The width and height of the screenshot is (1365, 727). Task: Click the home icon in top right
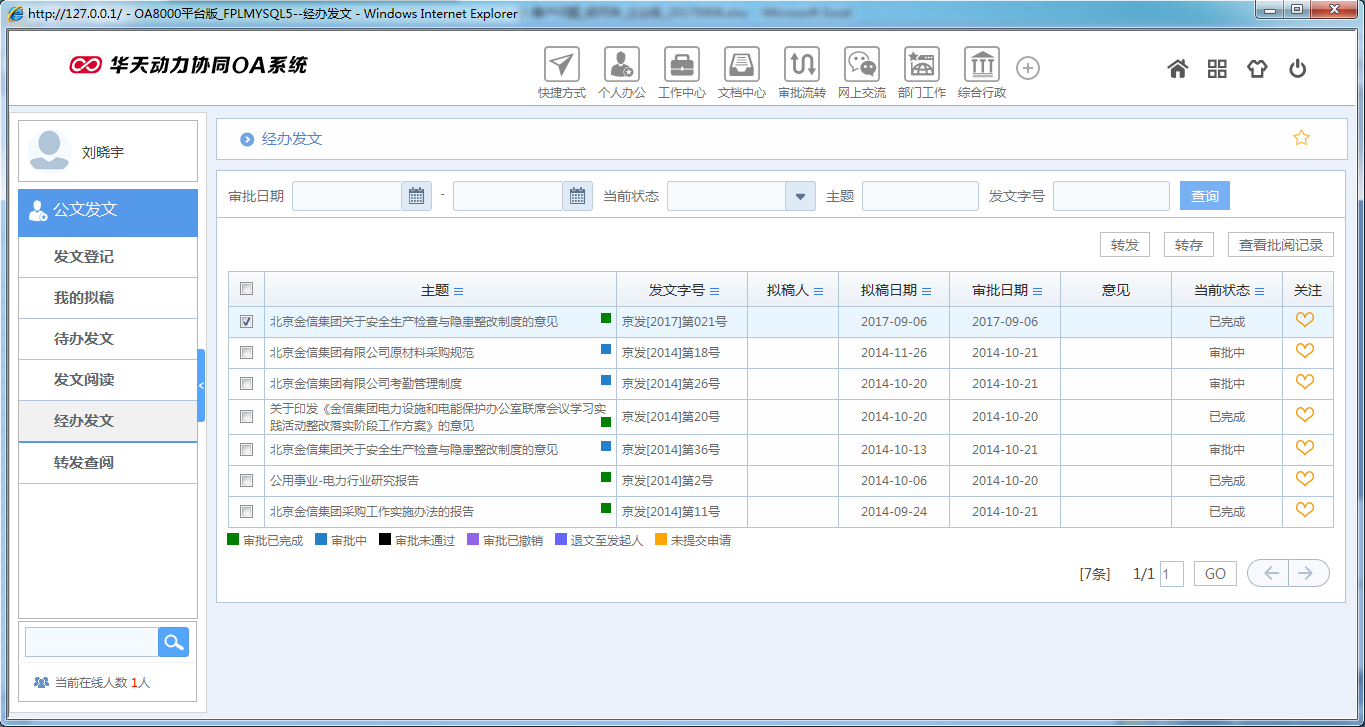point(1177,68)
